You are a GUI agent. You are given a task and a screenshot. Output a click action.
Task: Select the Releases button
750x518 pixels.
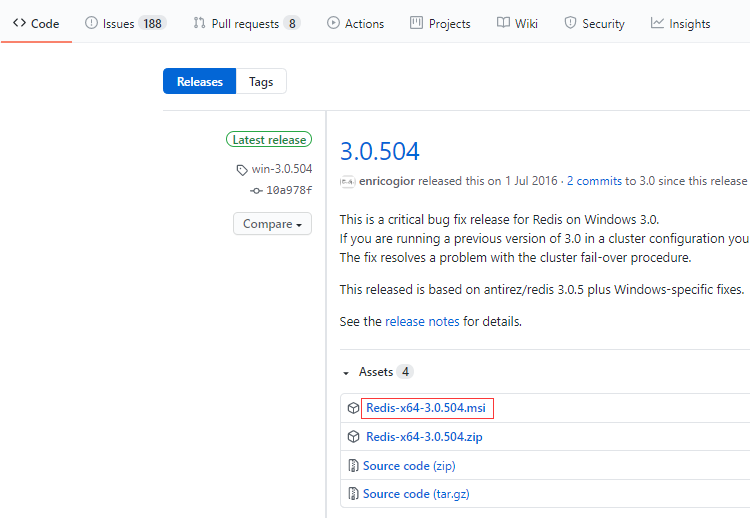click(199, 81)
